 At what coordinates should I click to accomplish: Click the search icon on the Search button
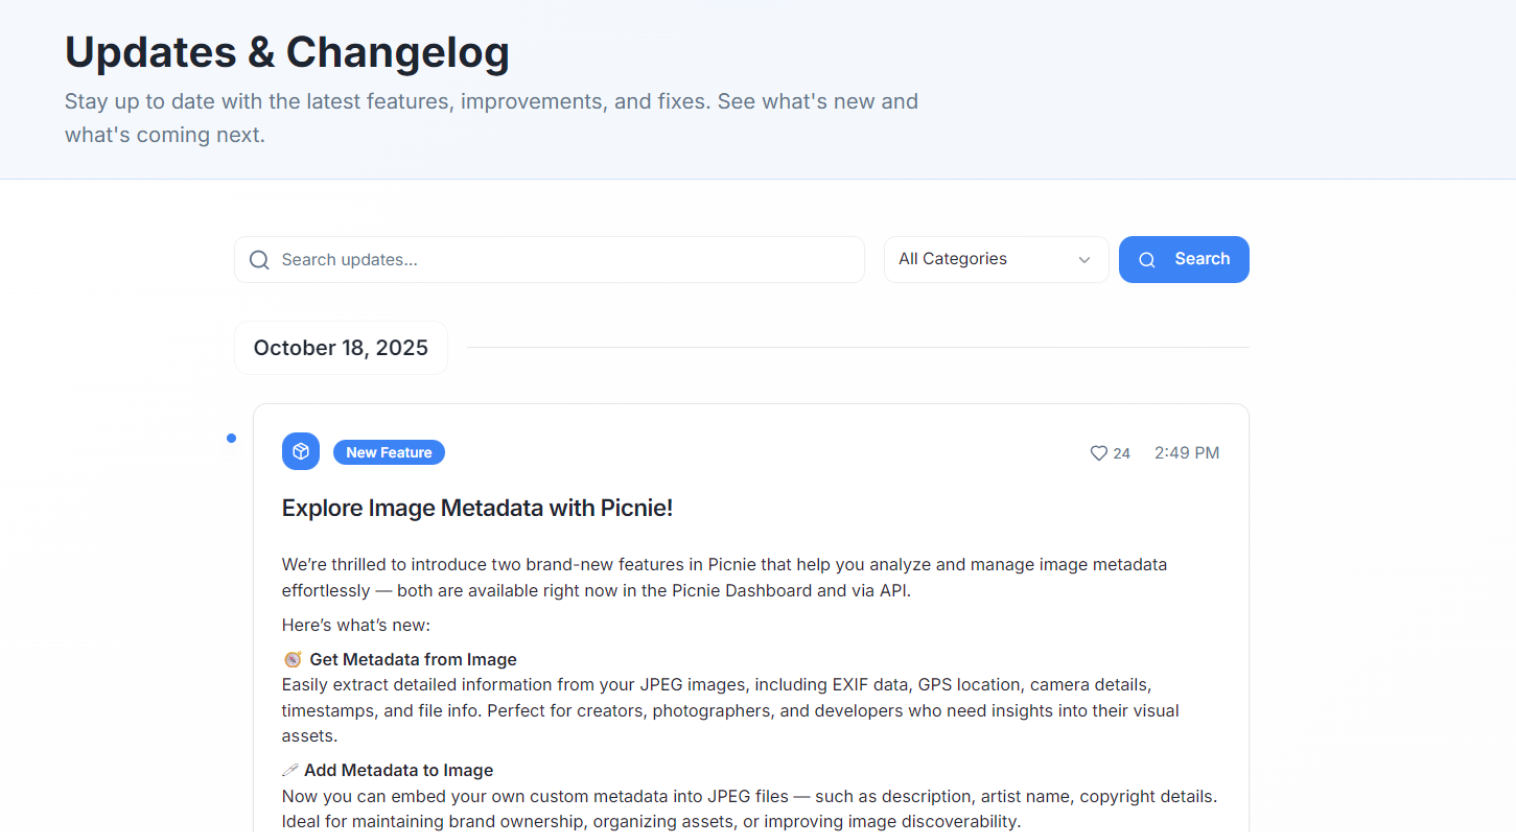coord(1147,259)
